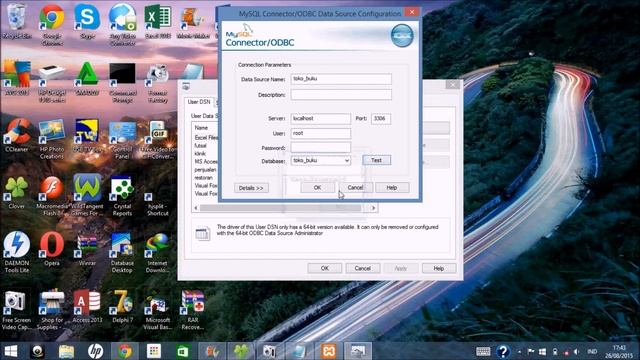640x360 pixels.
Task: Open the Control Panel desktop shortcut
Action: tap(122, 139)
